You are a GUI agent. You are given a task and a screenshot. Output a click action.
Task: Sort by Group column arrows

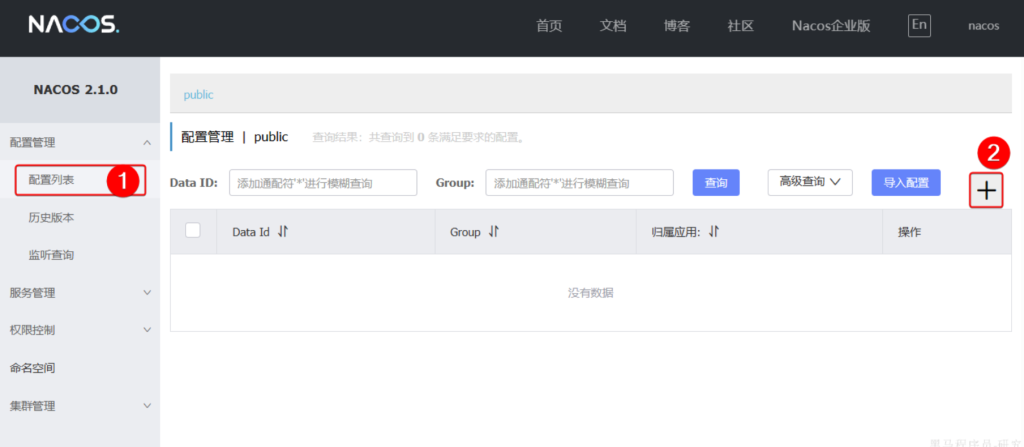494,232
